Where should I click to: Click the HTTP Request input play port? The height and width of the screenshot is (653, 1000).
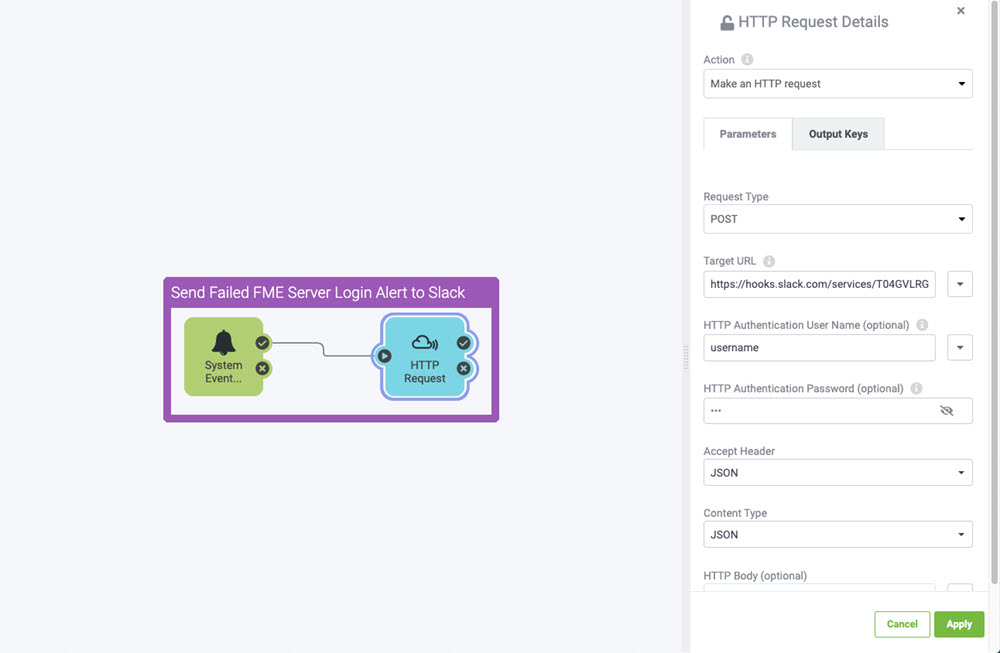point(384,356)
